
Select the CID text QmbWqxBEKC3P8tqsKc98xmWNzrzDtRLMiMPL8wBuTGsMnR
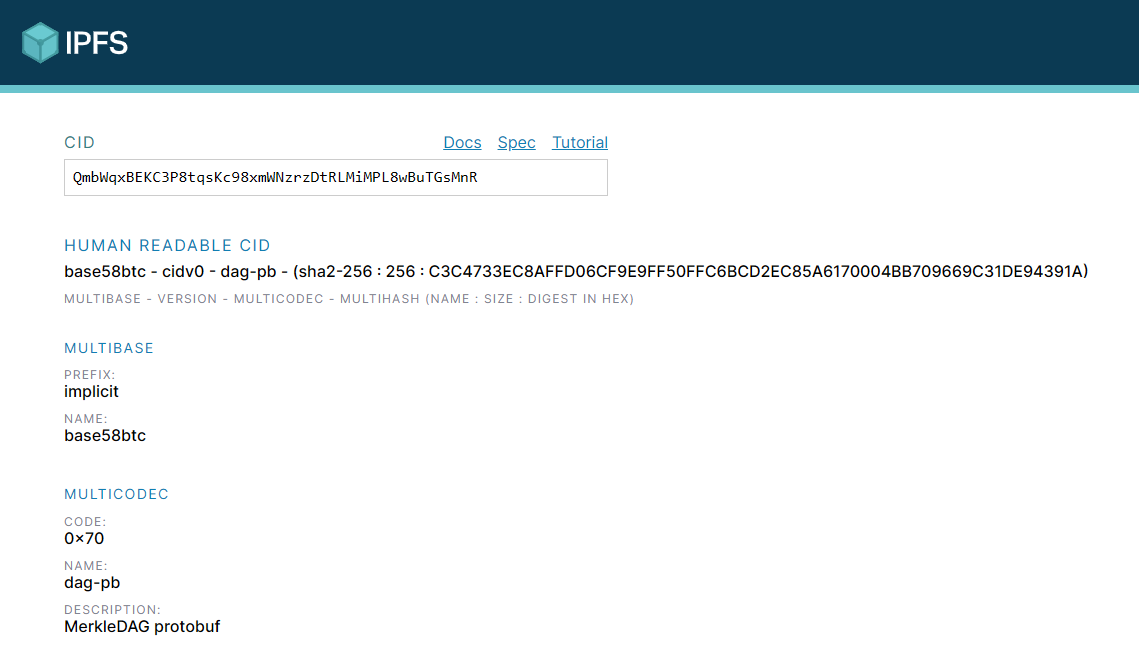click(274, 177)
